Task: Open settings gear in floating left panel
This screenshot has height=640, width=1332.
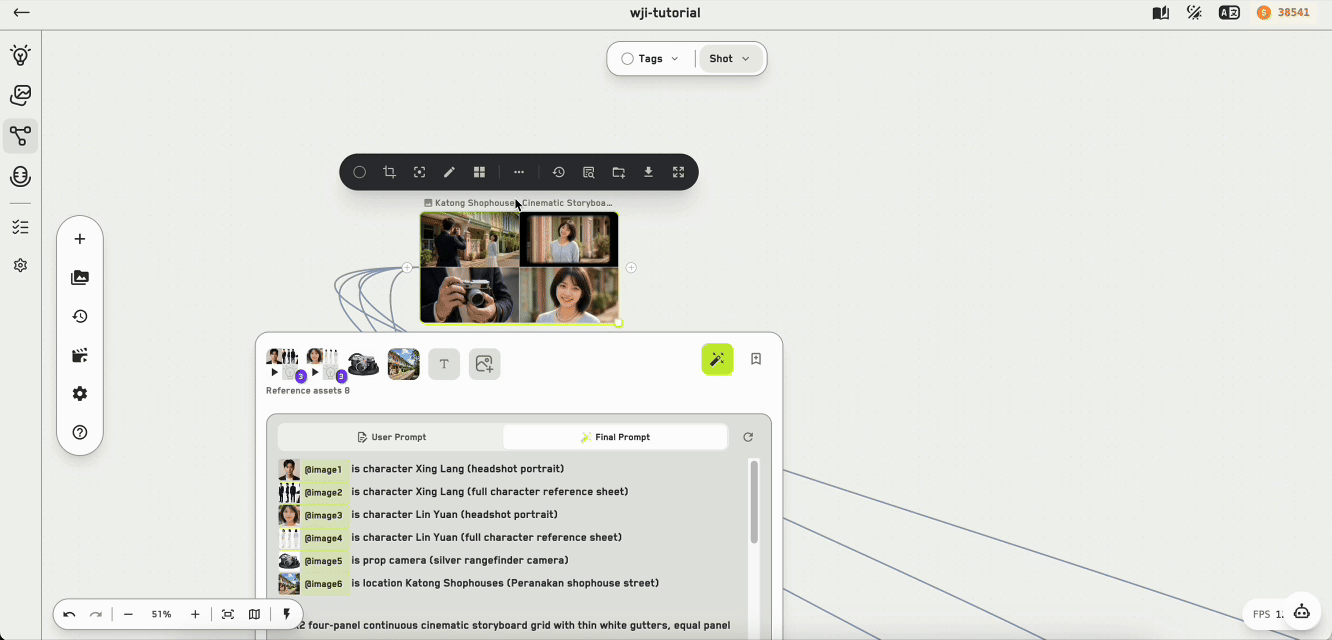Action: [80, 394]
